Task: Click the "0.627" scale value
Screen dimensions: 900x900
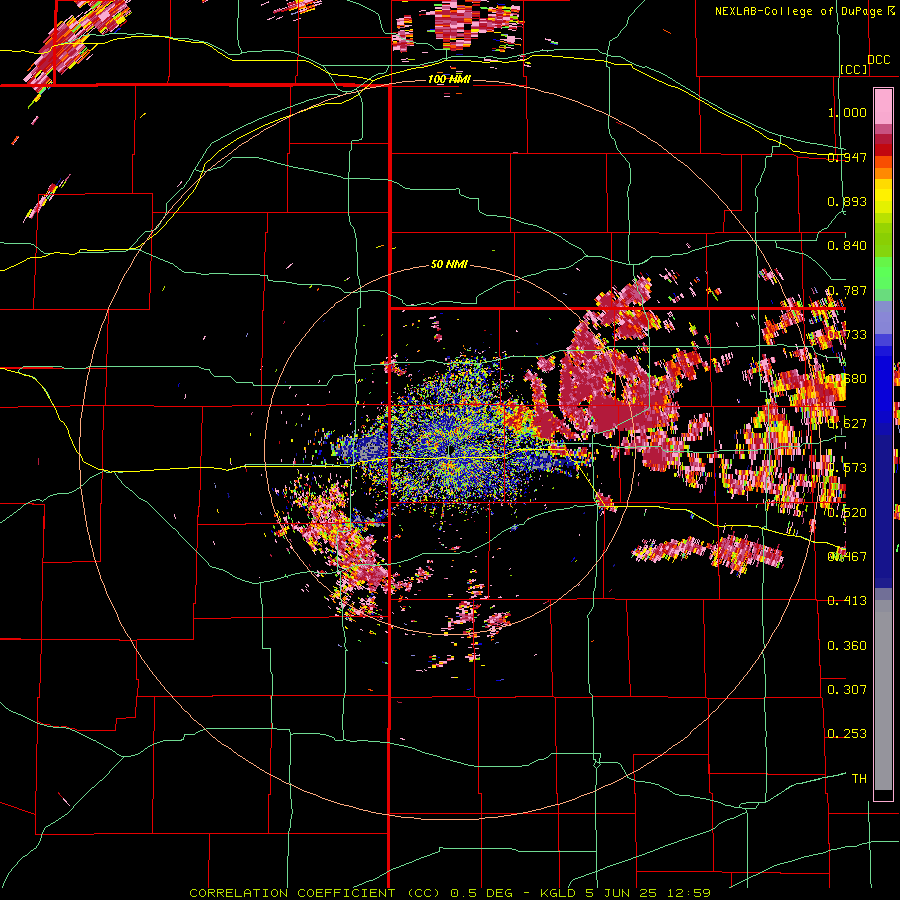Action: click(x=847, y=424)
